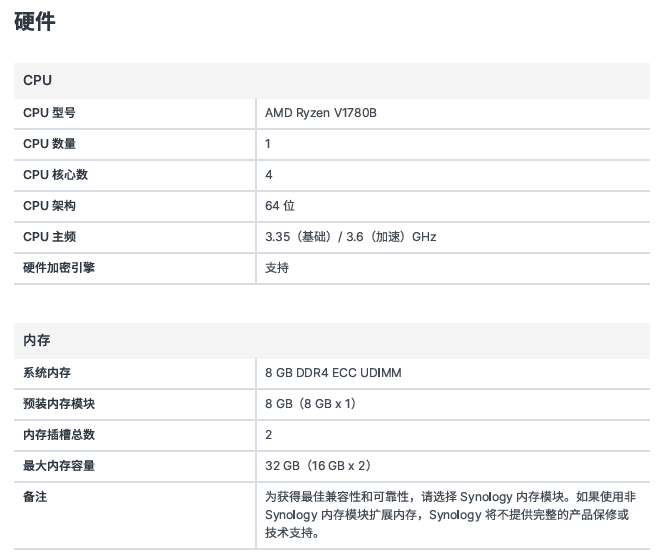Click the CPU 数量 row label
Image resolution: width=669 pixels, height=558 pixels.
[x=49, y=144]
